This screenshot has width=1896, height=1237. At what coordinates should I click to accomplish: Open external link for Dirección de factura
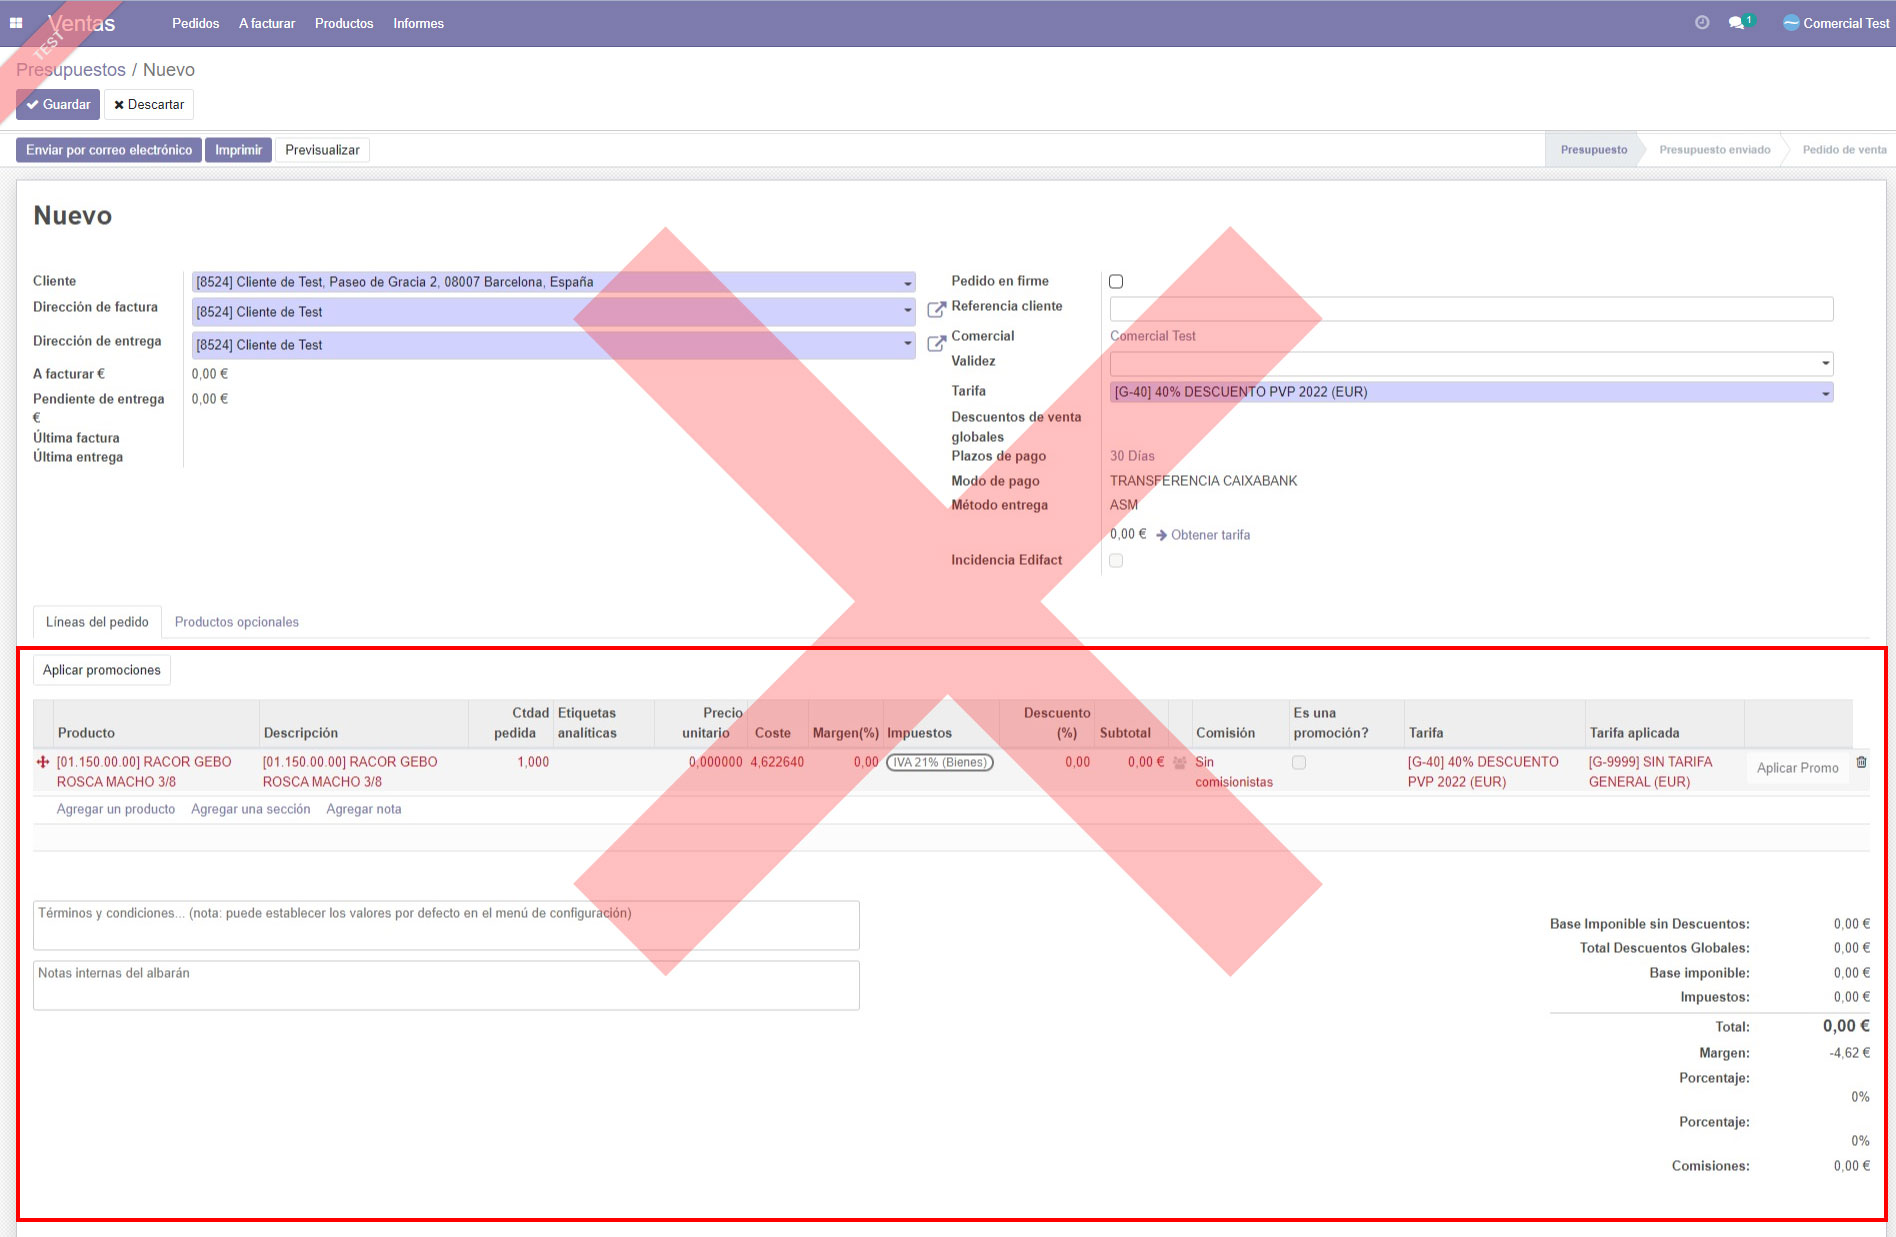click(936, 311)
